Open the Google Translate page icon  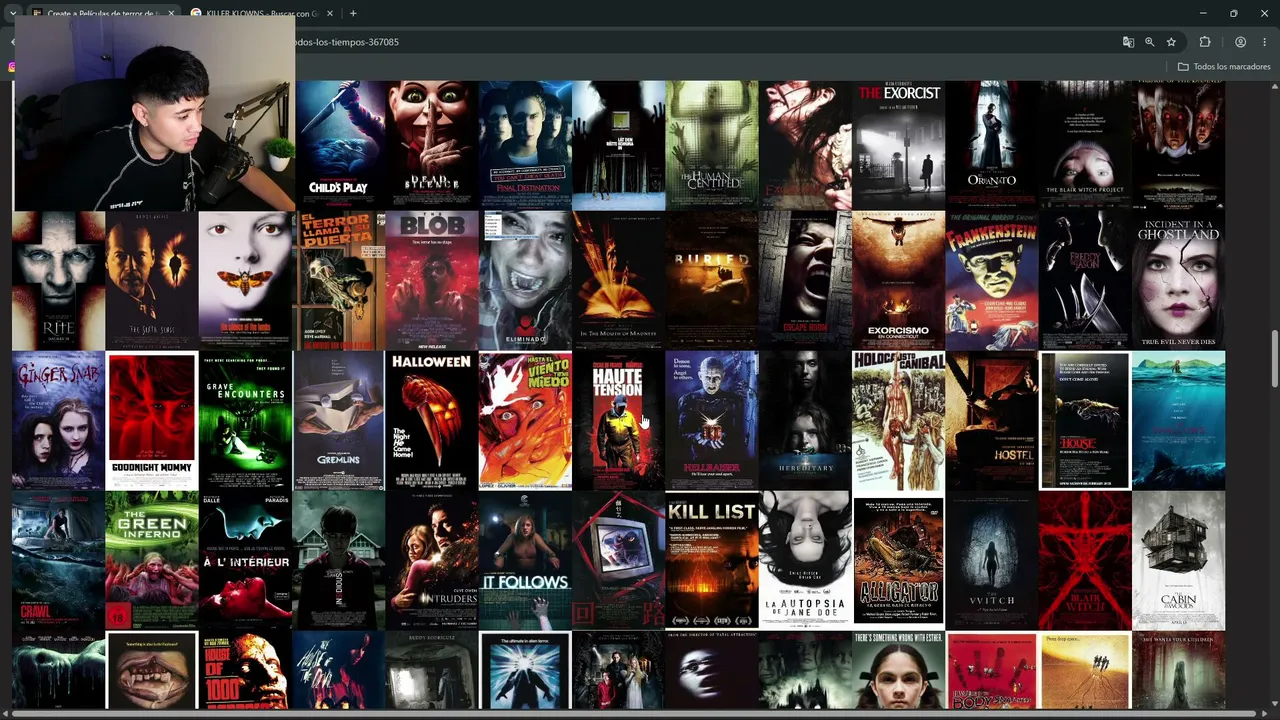tap(1128, 42)
